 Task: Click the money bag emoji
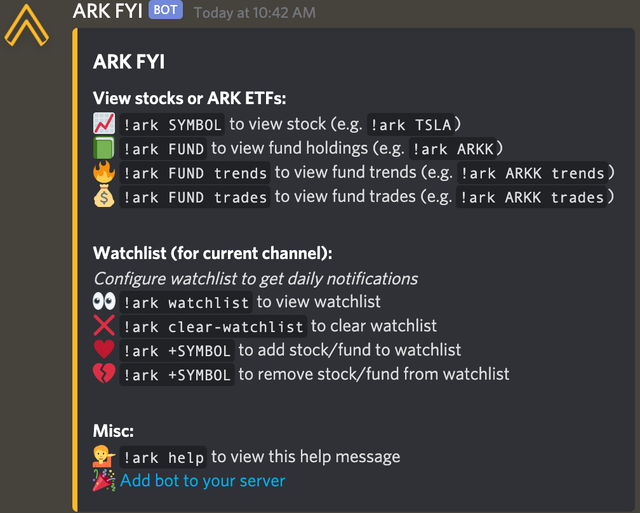(x=104, y=196)
